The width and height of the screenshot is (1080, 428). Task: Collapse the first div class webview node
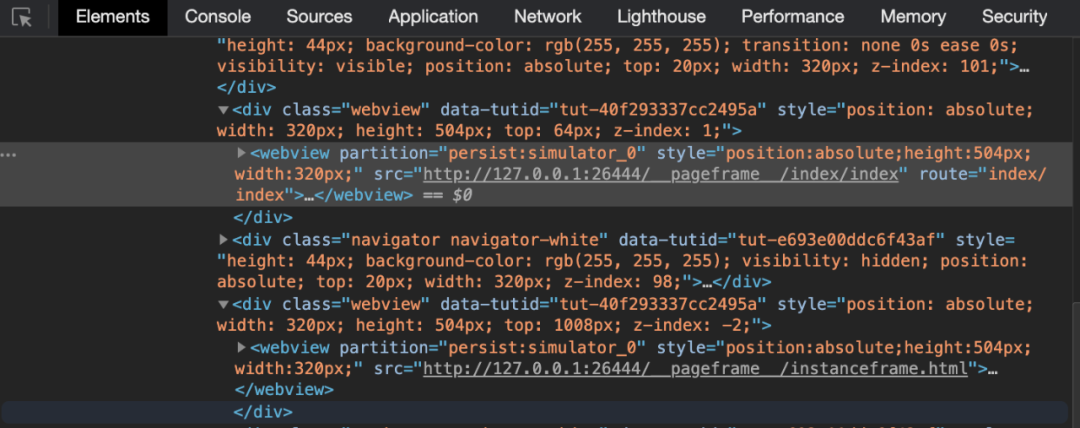pyautogui.click(x=223, y=109)
